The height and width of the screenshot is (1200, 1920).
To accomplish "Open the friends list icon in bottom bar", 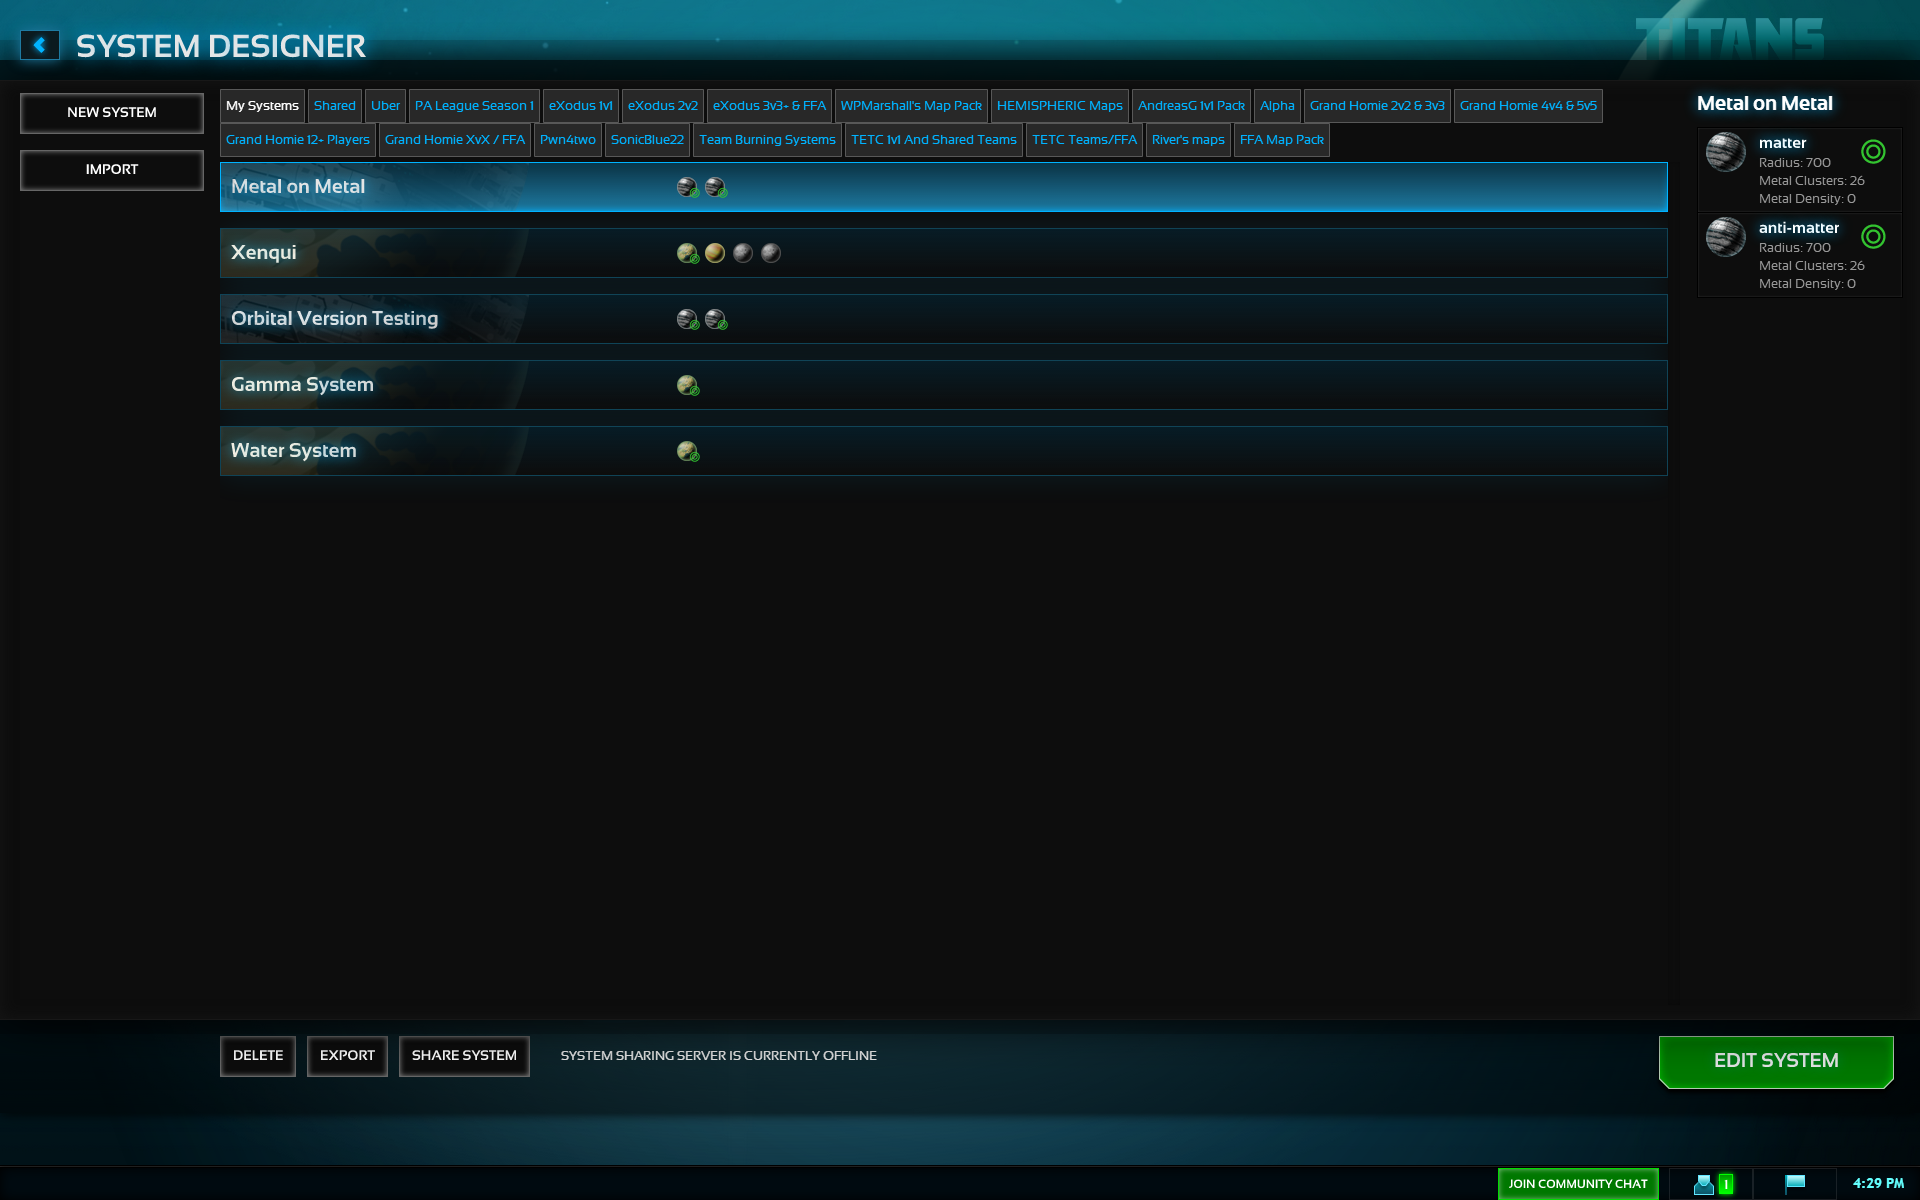I will (1704, 1184).
